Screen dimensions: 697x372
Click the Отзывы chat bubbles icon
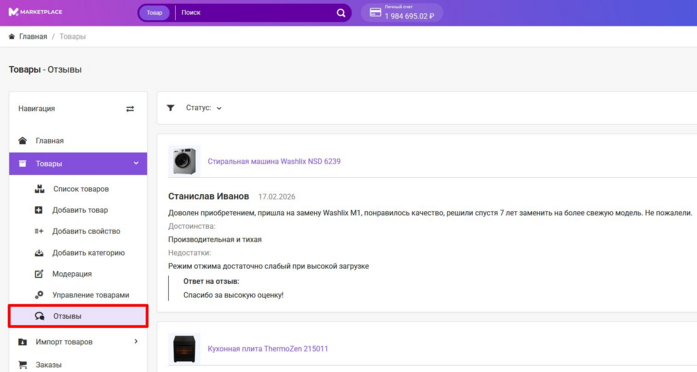40,316
